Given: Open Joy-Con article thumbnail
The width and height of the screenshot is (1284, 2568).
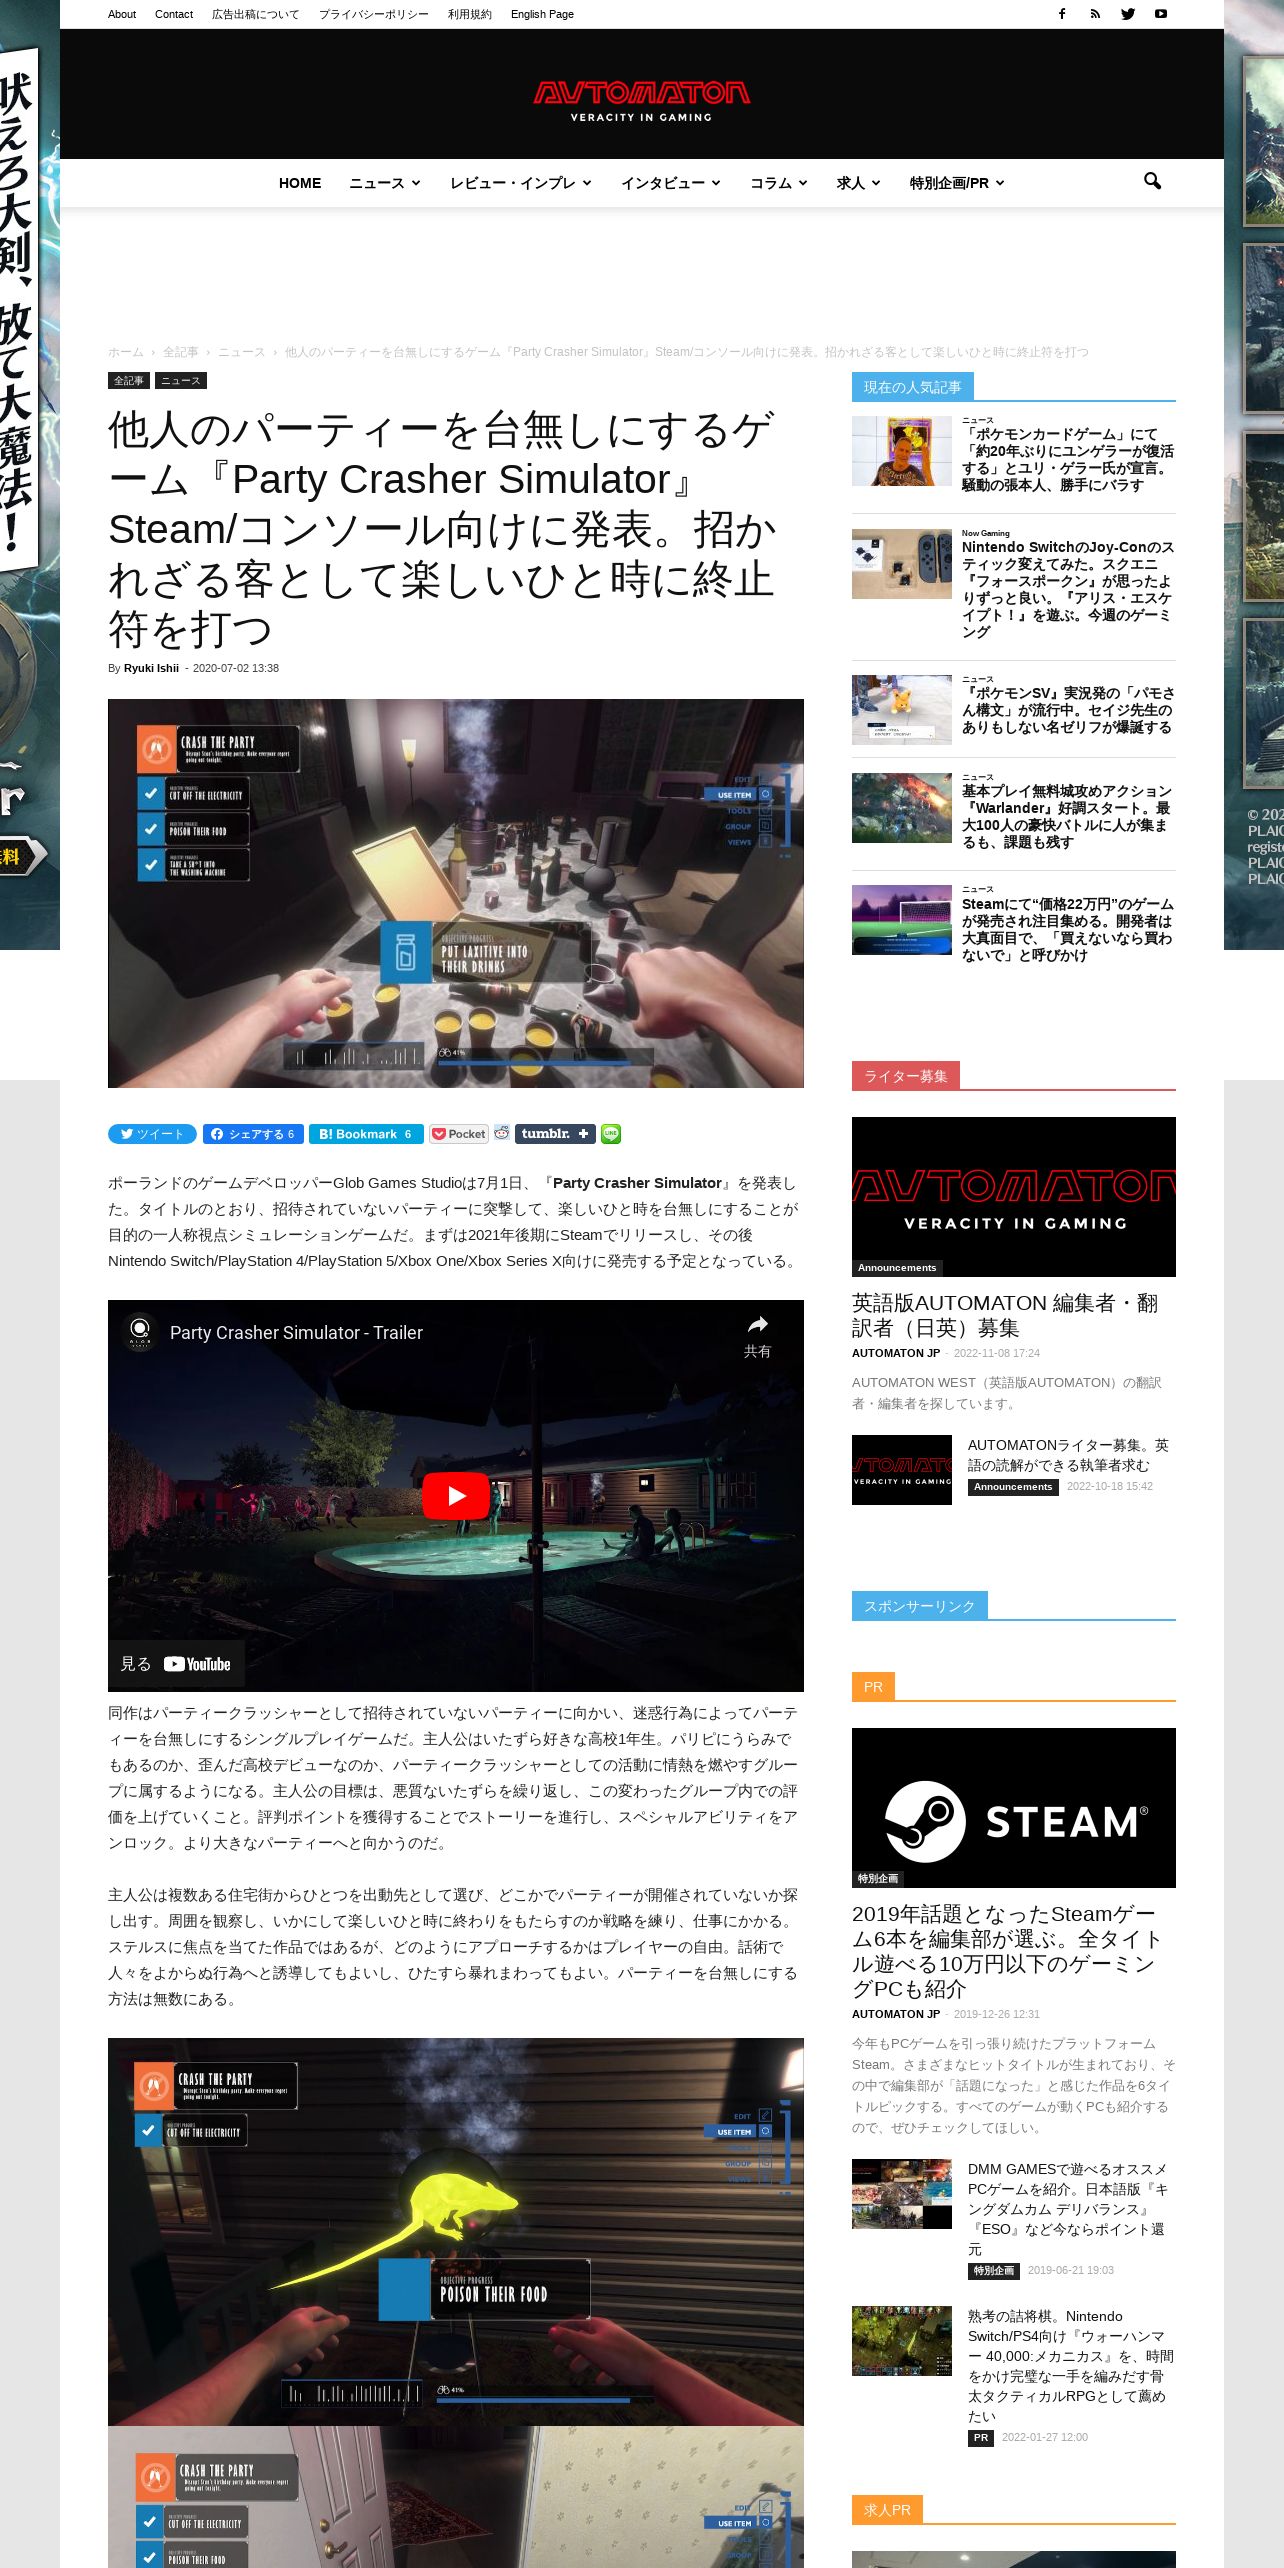Looking at the screenshot, I should pyautogui.click(x=902, y=564).
